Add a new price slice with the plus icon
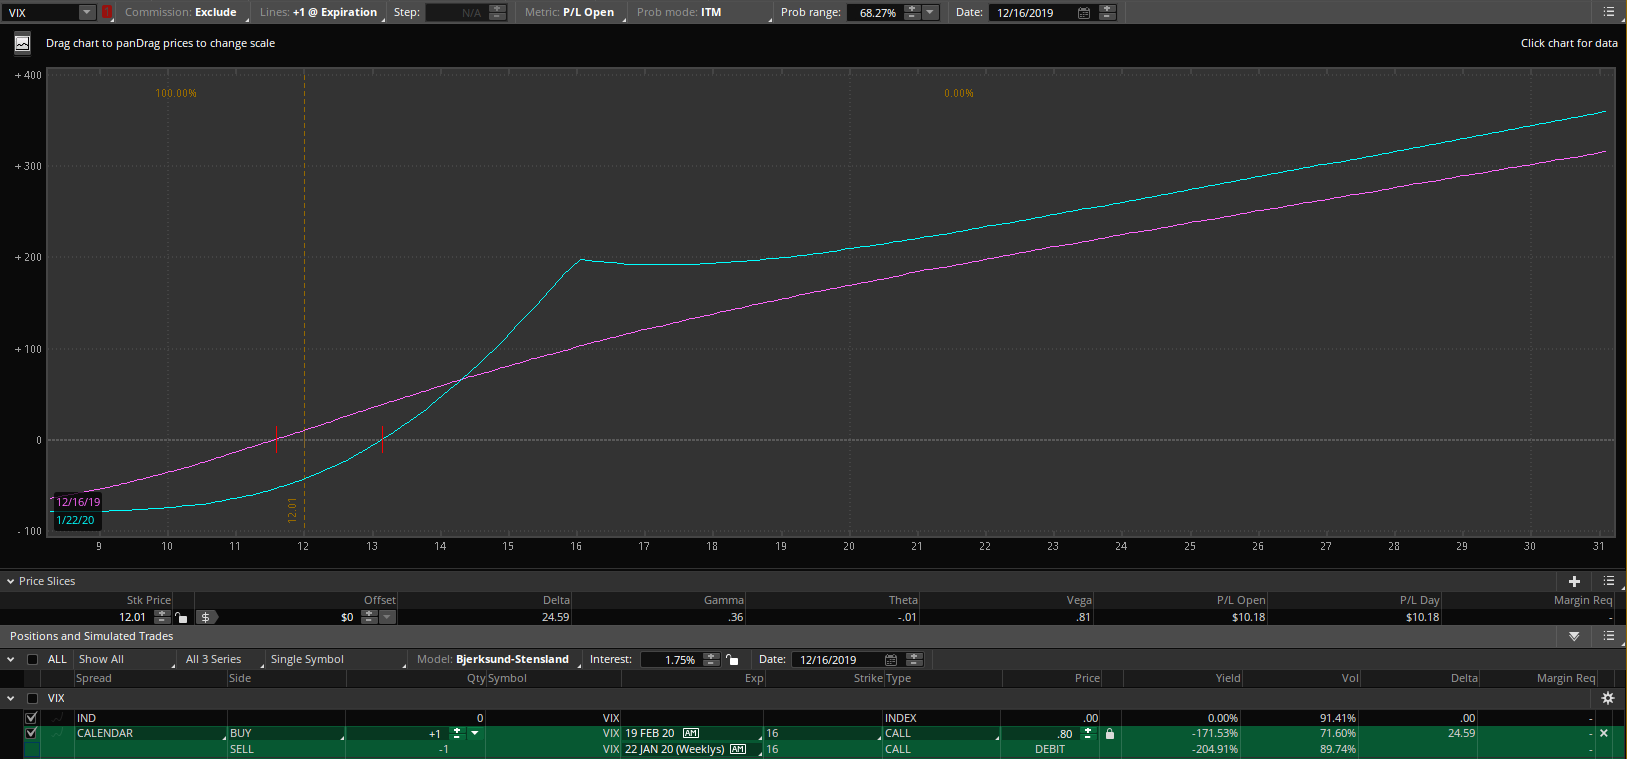The image size is (1627, 759). coord(1574,581)
